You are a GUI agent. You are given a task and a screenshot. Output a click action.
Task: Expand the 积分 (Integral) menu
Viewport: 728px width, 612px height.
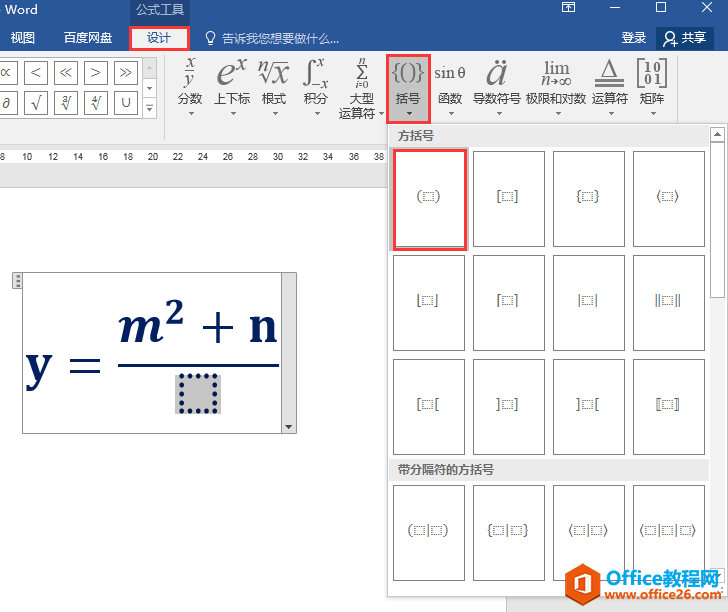pyautogui.click(x=315, y=87)
